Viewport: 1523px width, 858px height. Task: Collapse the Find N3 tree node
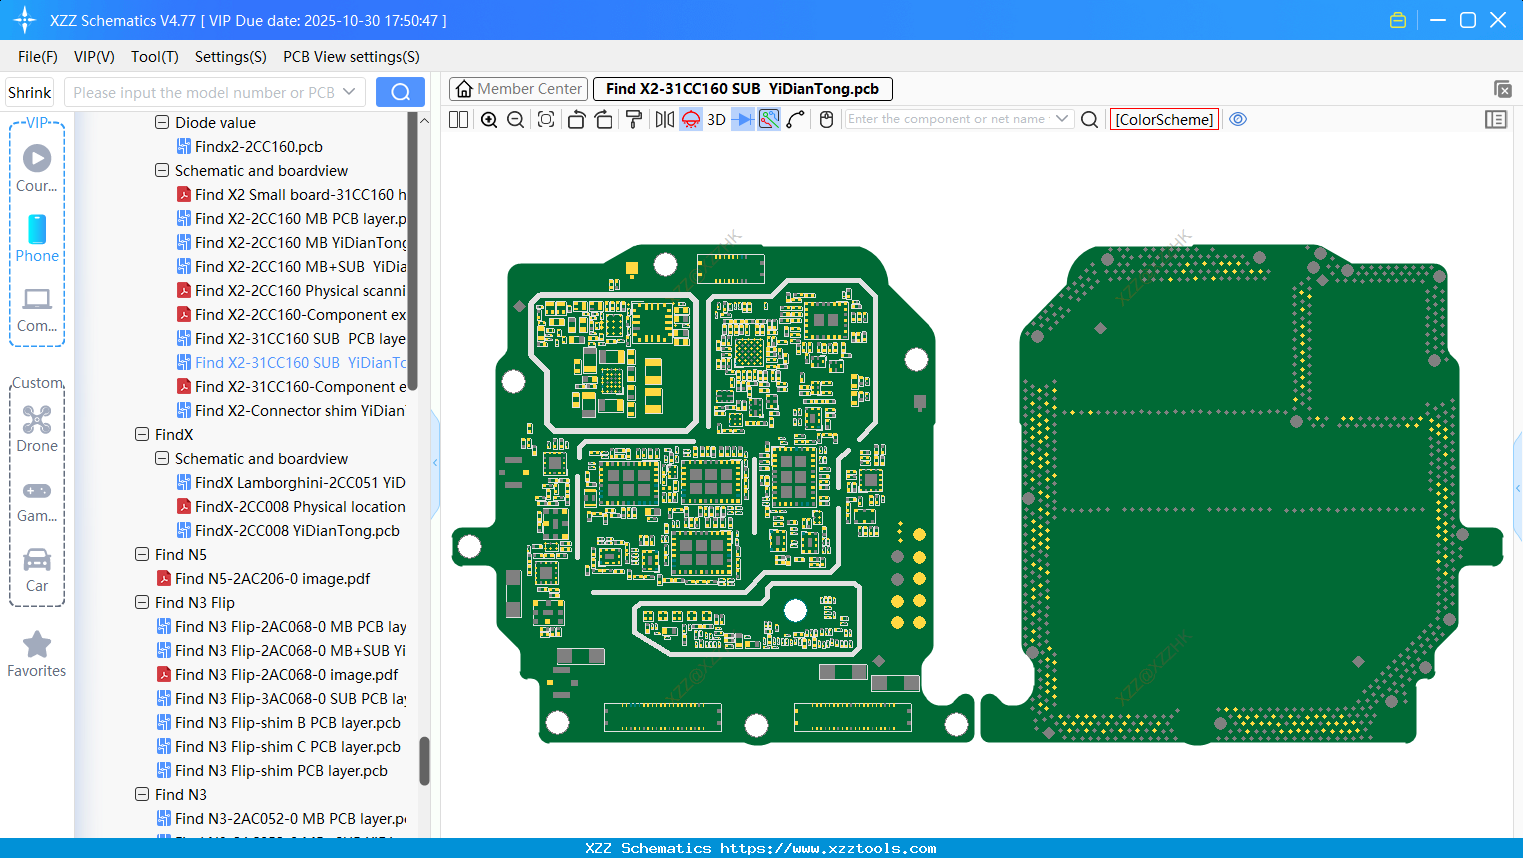click(x=142, y=795)
